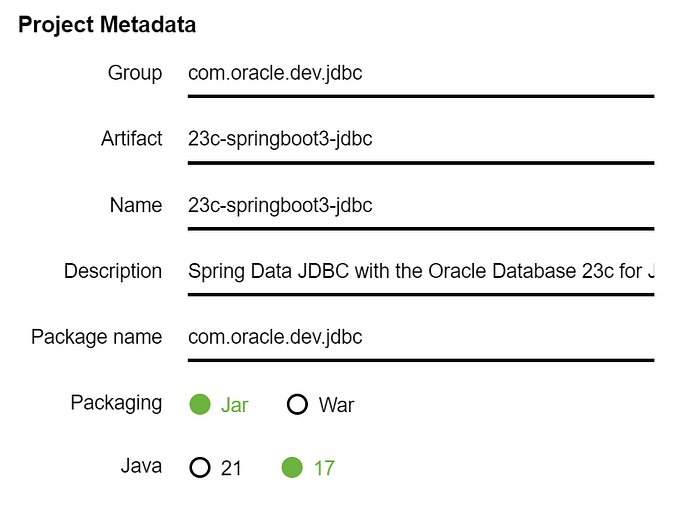
Task: Choose Java 17 radio button
Action: (x=292, y=467)
